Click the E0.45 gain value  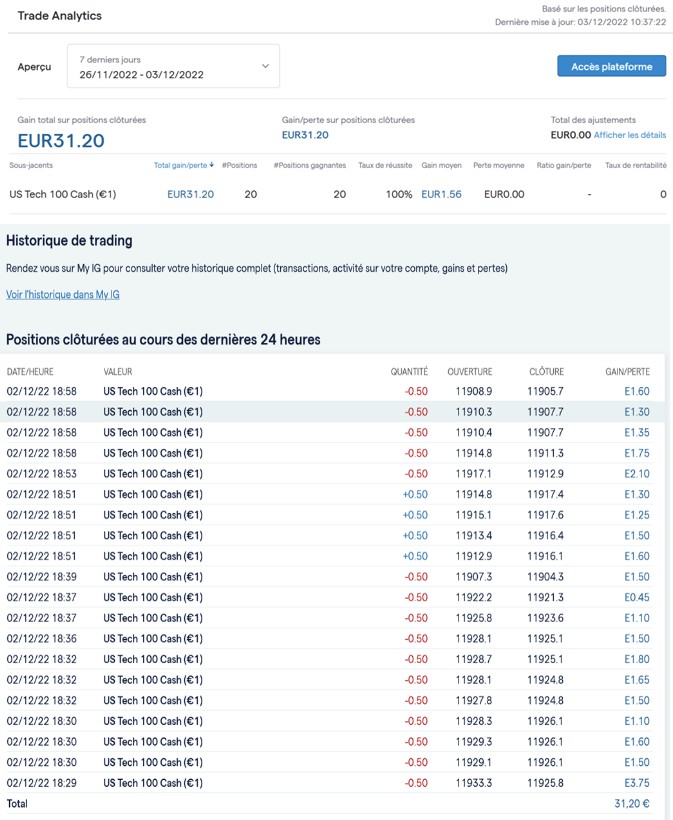coord(636,597)
